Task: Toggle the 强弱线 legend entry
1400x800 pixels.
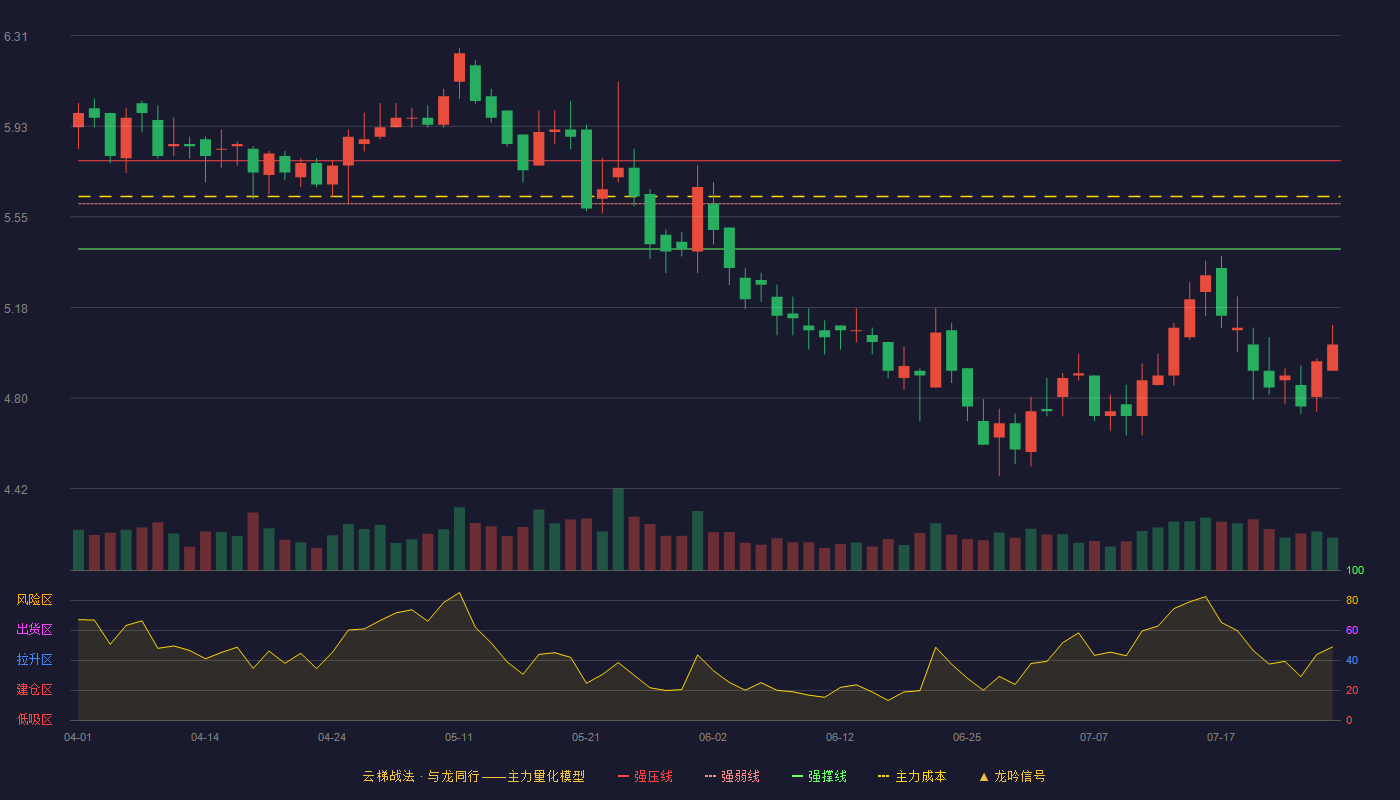Action: tap(732, 776)
